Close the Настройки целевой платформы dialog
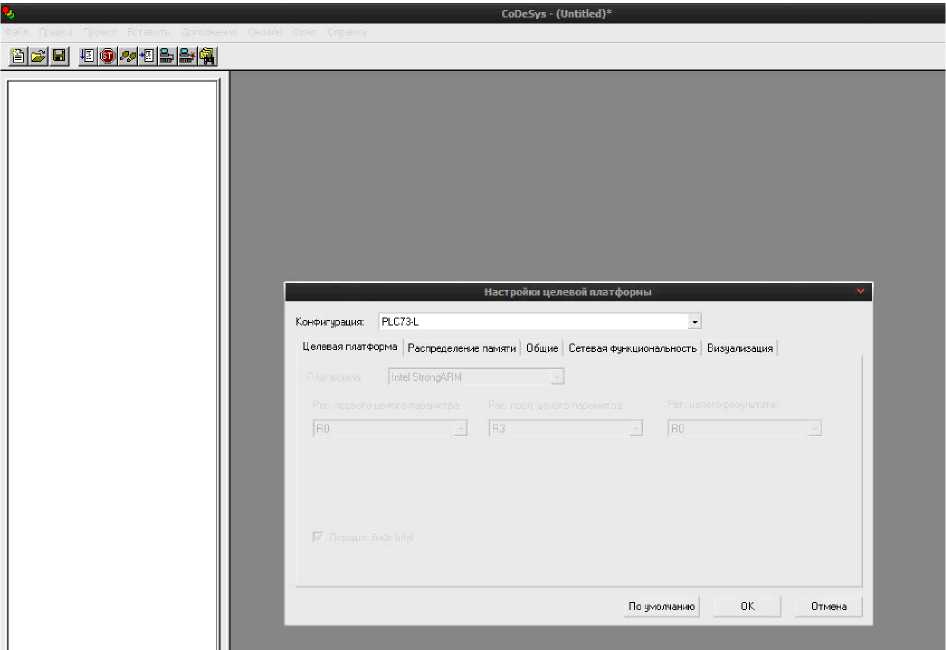Image resolution: width=946 pixels, height=650 pixels. tap(860, 291)
